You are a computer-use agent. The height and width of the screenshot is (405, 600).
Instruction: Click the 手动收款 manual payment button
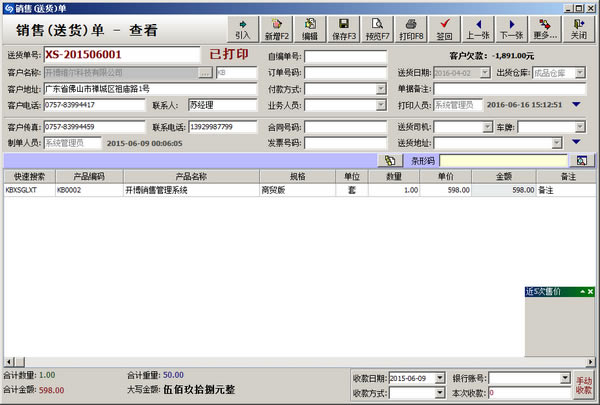click(x=584, y=385)
